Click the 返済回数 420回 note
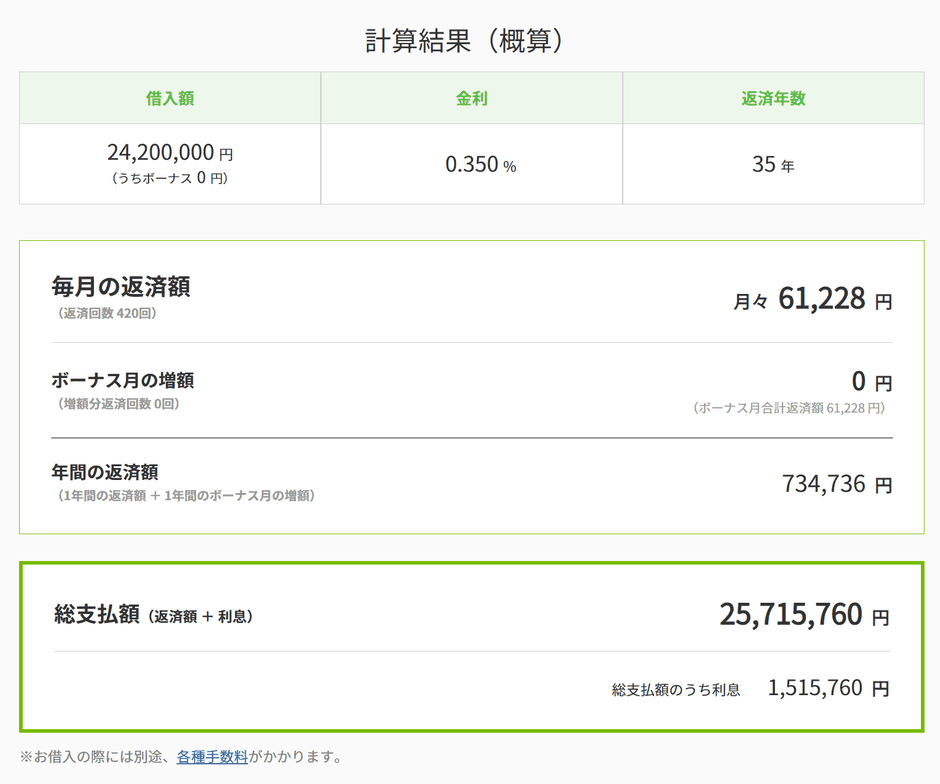The height and width of the screenshot is (784, 940). pyautogui.click(x=107, y=313)
